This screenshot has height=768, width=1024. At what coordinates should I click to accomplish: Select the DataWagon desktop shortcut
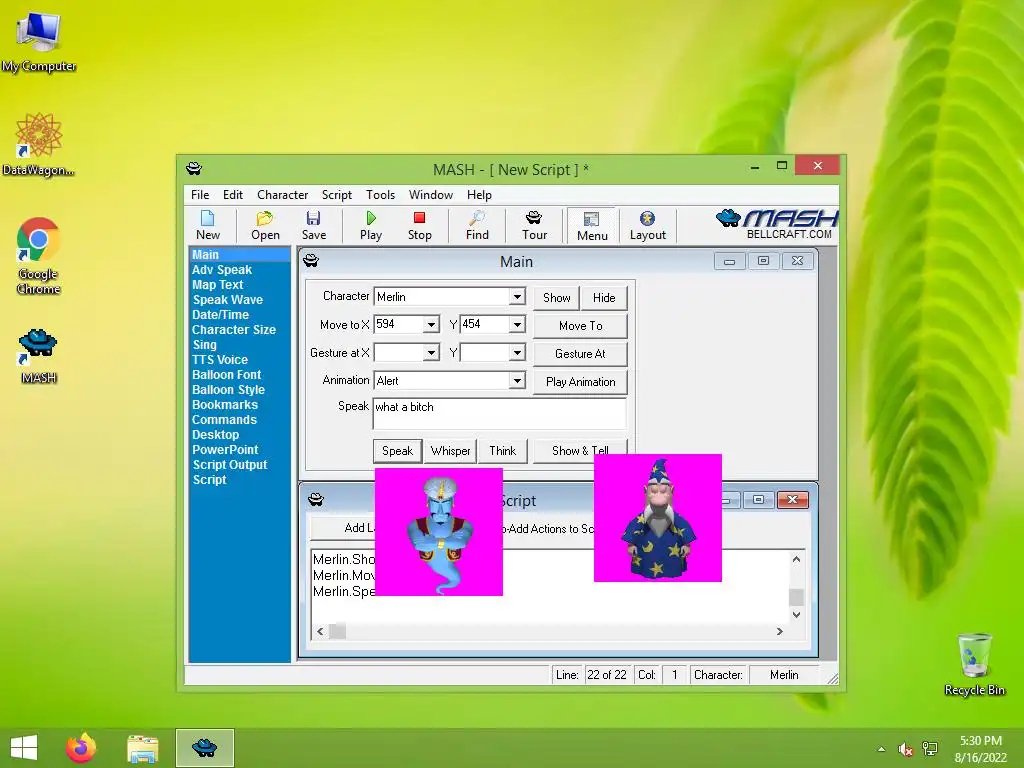[39, 144]
